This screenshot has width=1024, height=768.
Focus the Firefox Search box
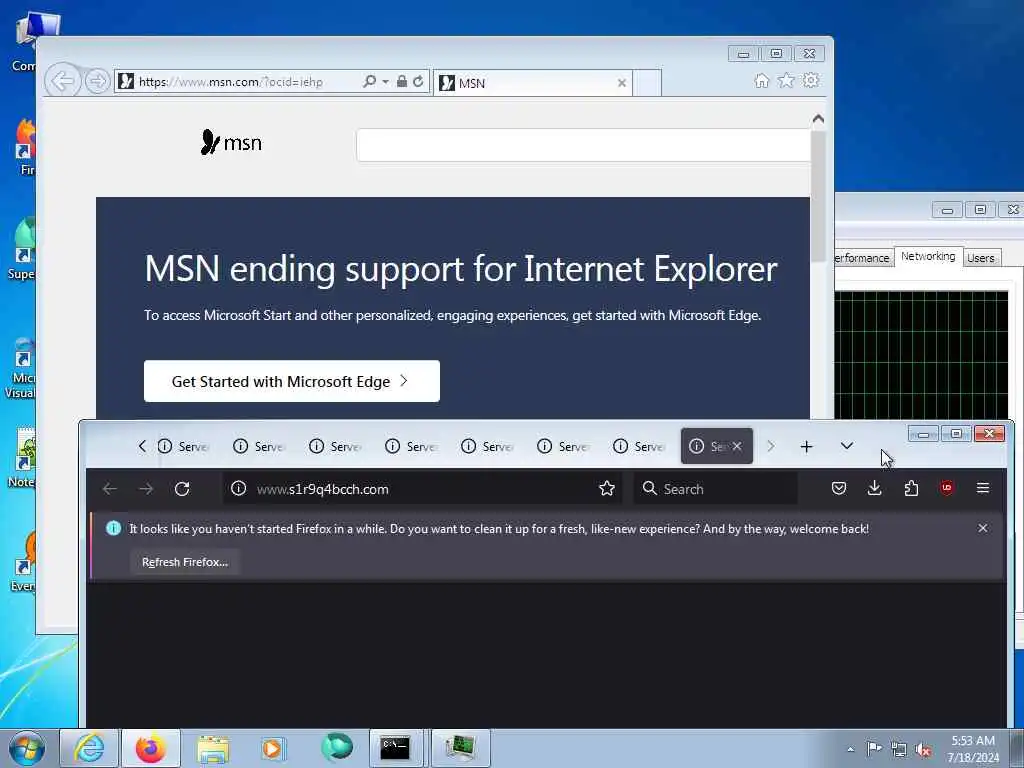click(x=716, y=488)
